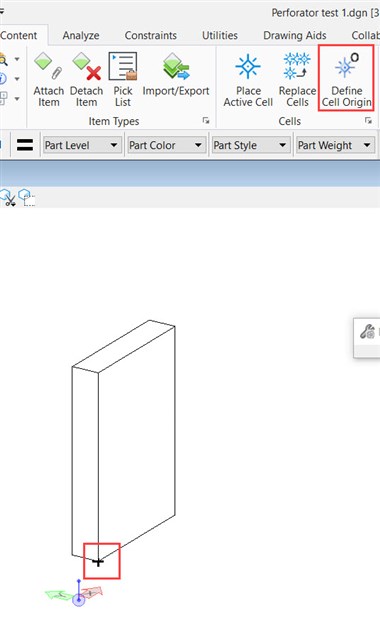This screenshot has width=380, height=639.
Task: Switch to the Constraints tab
Action: coord(151,35)
